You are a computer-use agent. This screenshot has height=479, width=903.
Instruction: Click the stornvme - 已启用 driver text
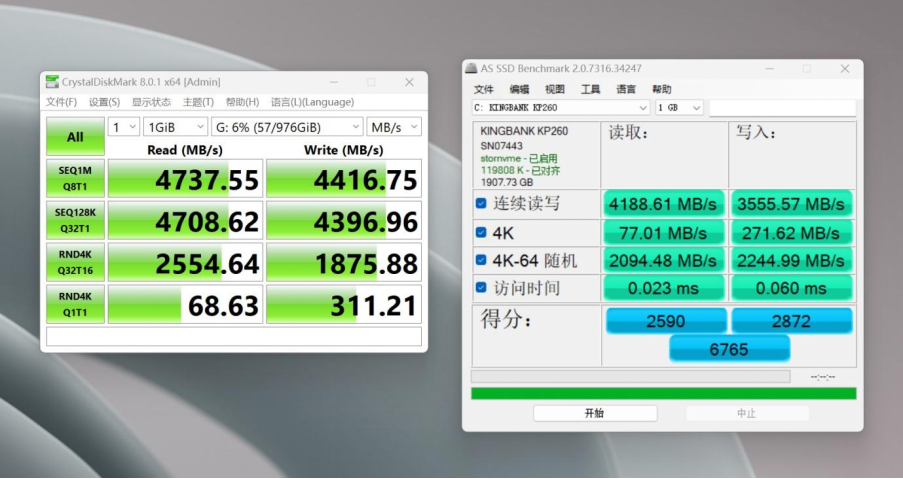519,158
